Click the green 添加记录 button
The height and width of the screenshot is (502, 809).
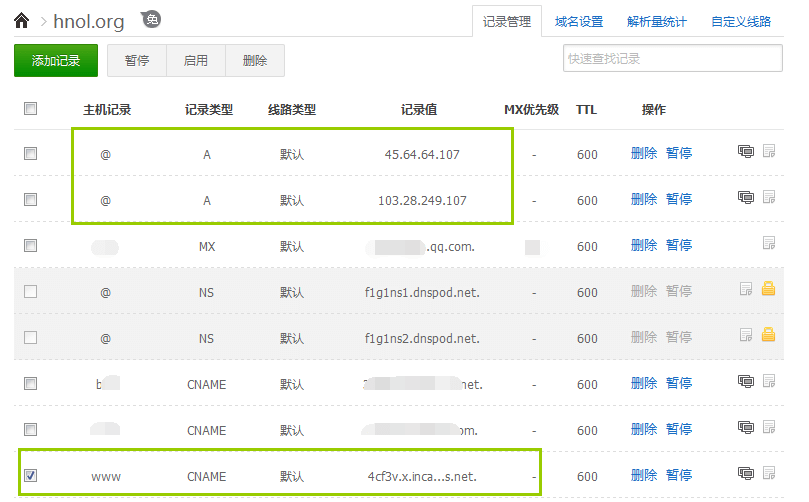[56, 60]
